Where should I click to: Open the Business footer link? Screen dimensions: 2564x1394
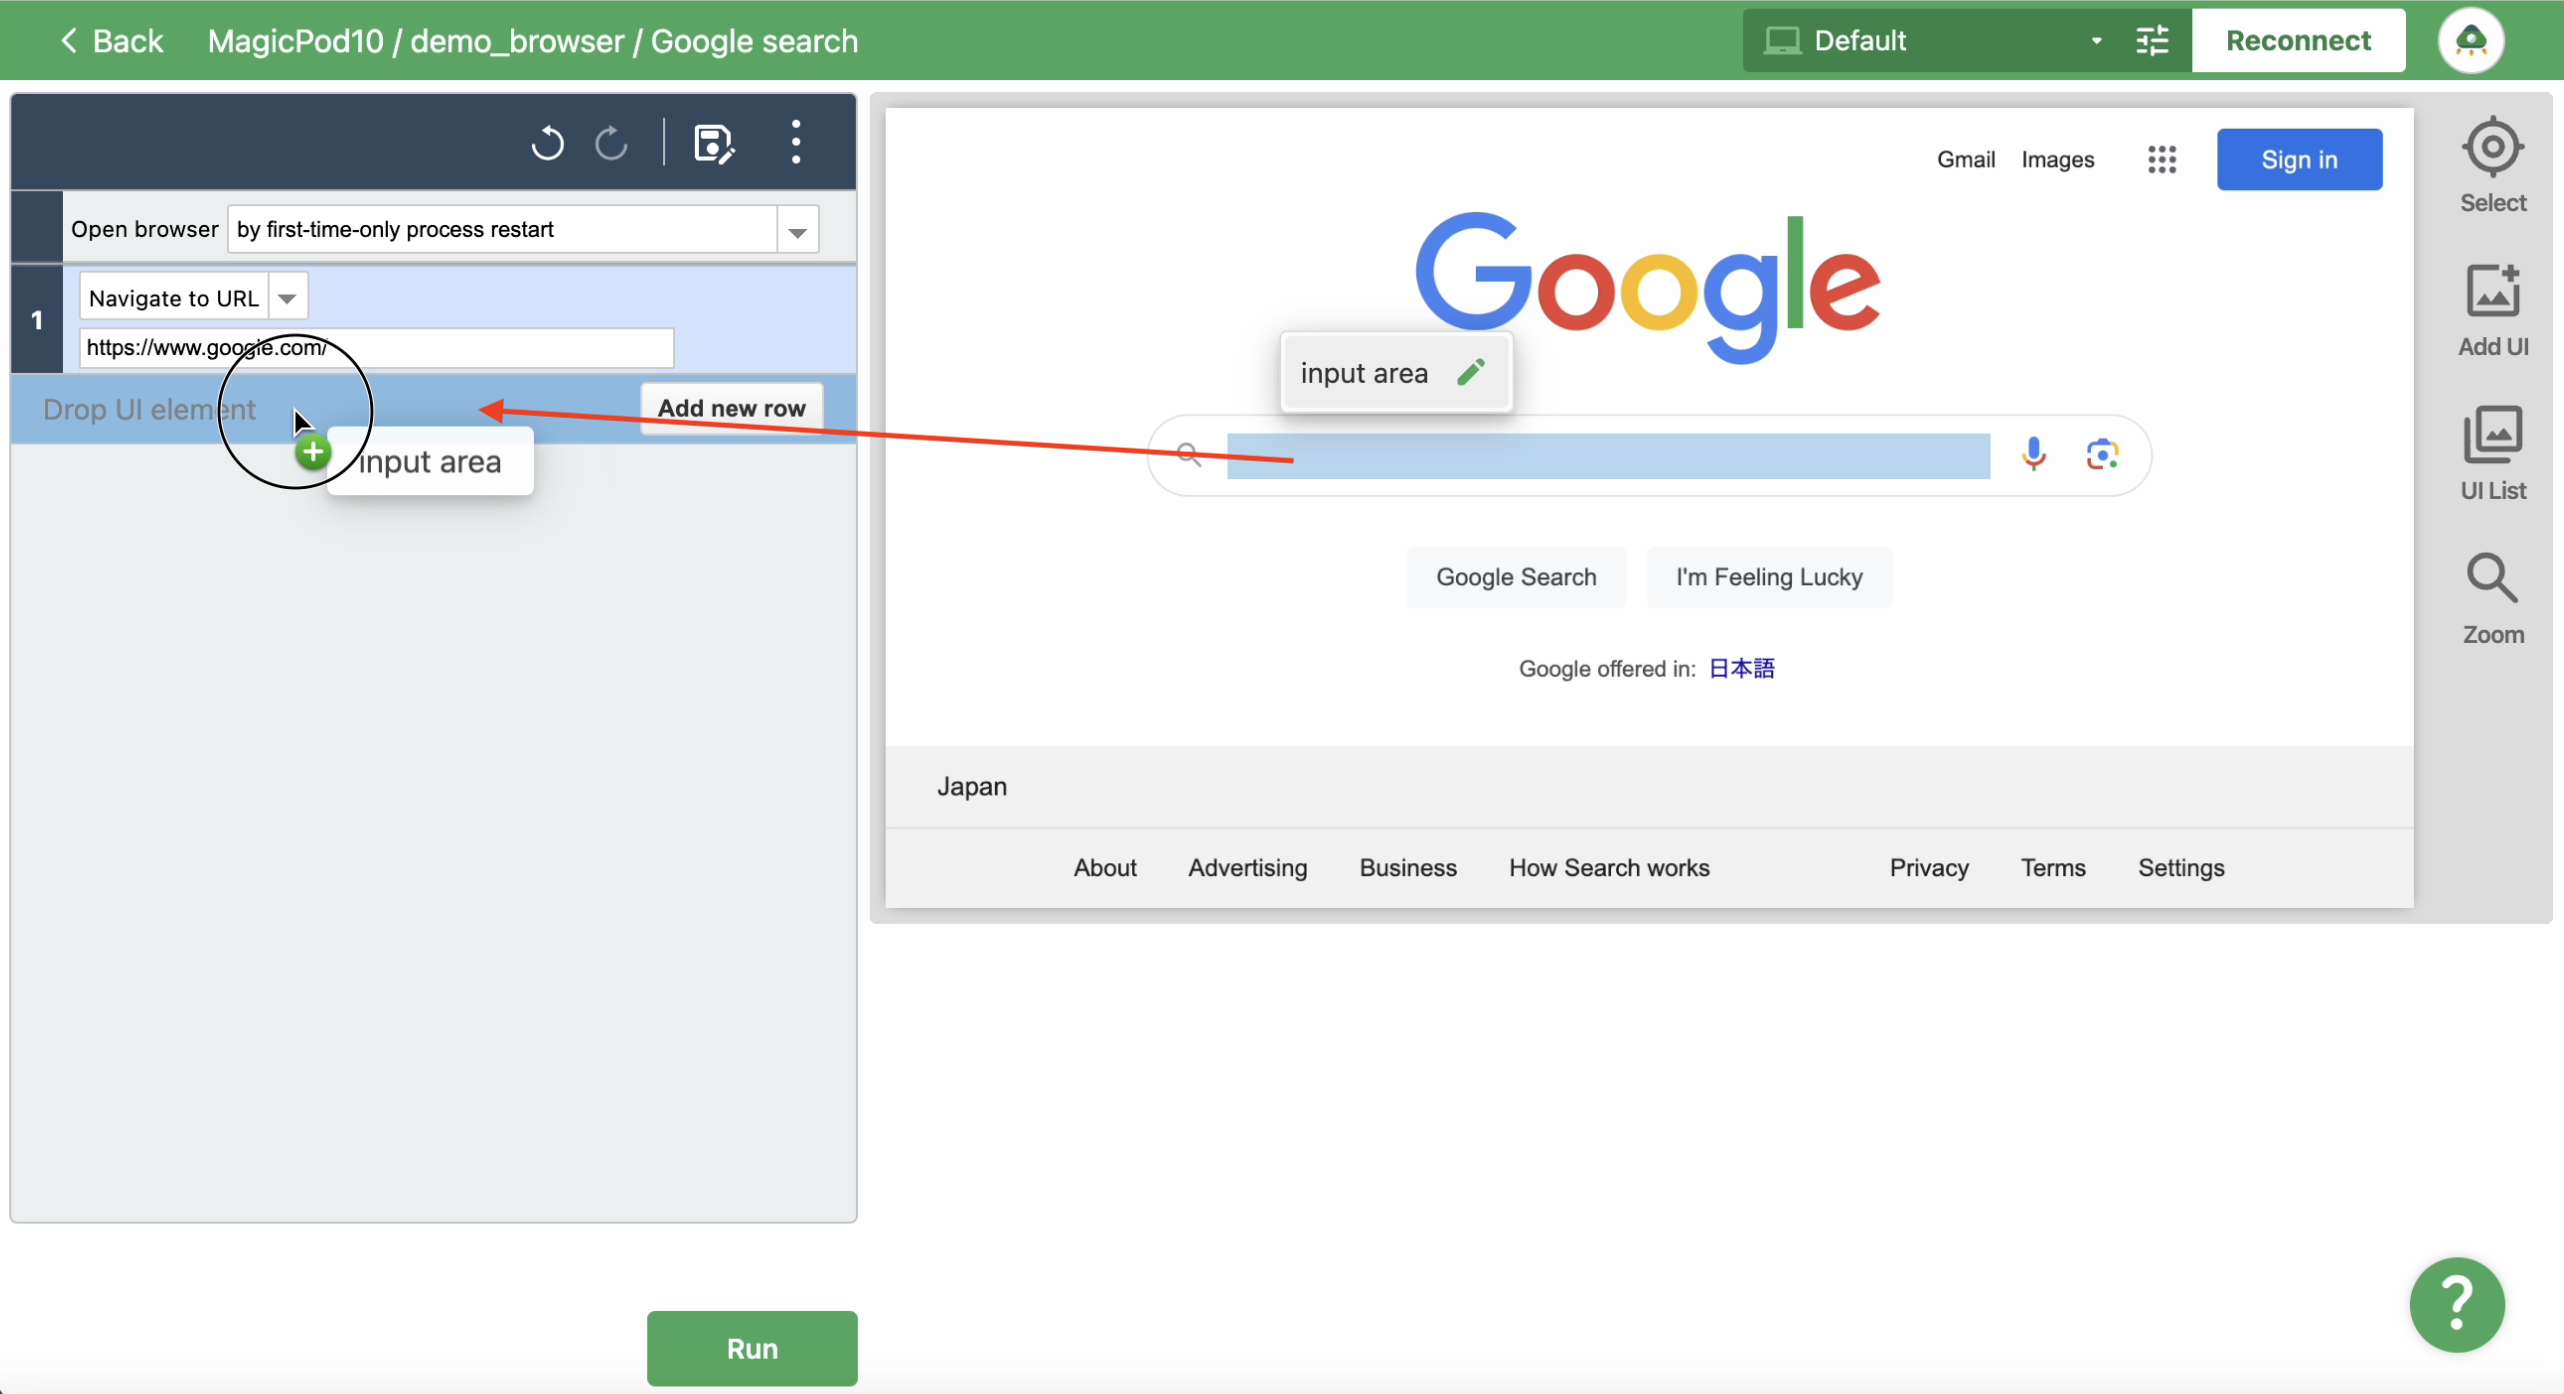pos(1408,868)
